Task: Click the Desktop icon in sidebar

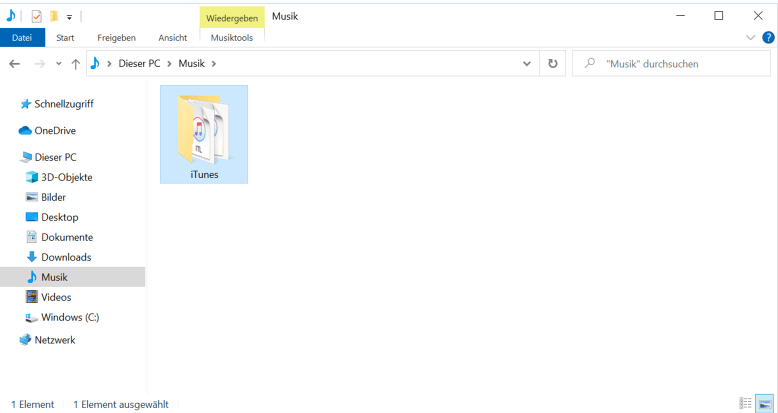Action: [x=32, y=217]
